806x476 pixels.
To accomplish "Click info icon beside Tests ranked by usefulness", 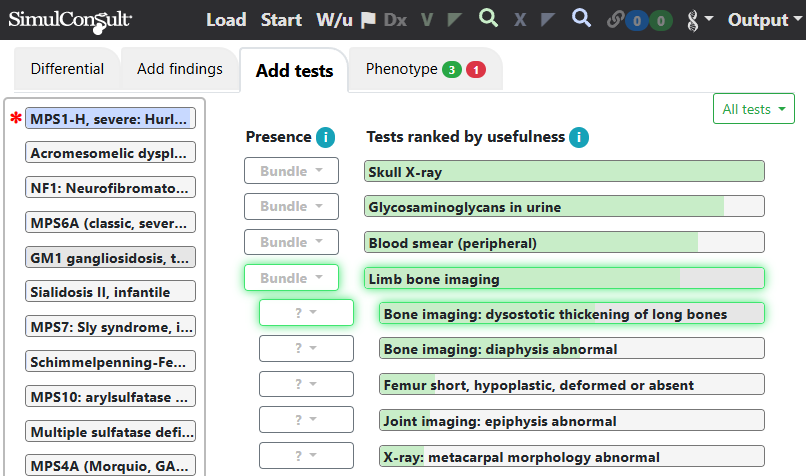I will [579, 137].
